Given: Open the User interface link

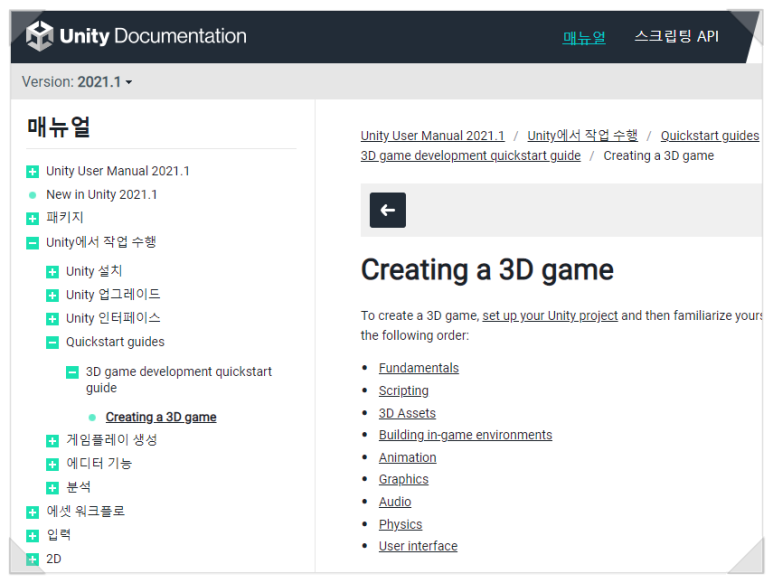Looking at the screenshot, I should (x=418, y=546).
